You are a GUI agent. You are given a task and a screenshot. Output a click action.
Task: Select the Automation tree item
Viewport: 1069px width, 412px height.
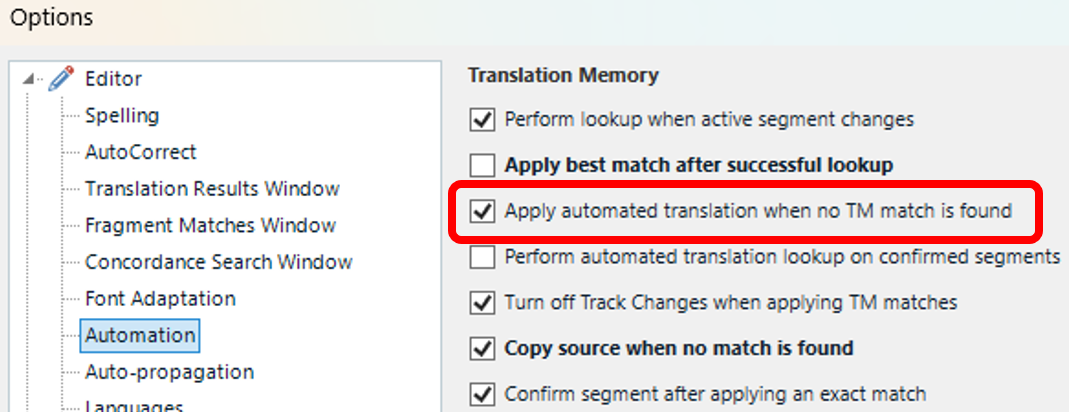click(141, 335)
